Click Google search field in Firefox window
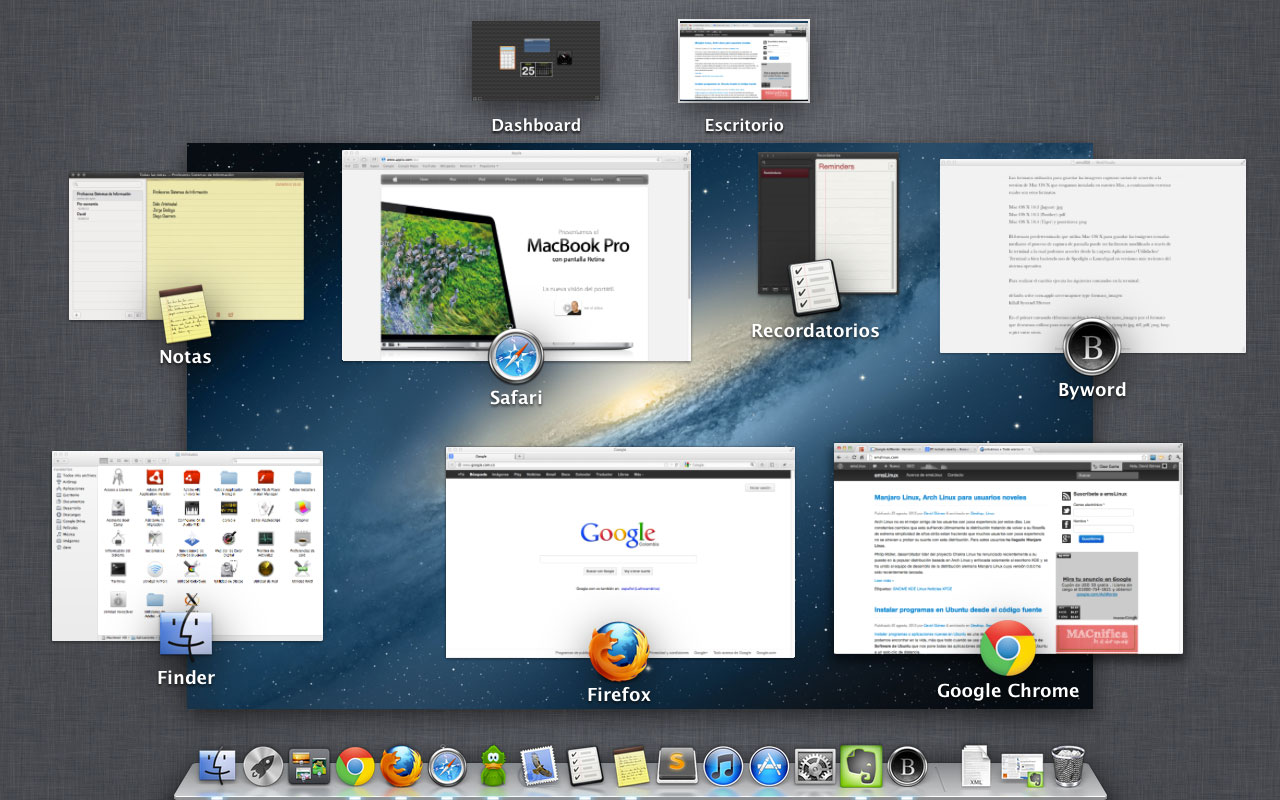Viewport: 1280px width, 800px height. (x=618, y=559)
